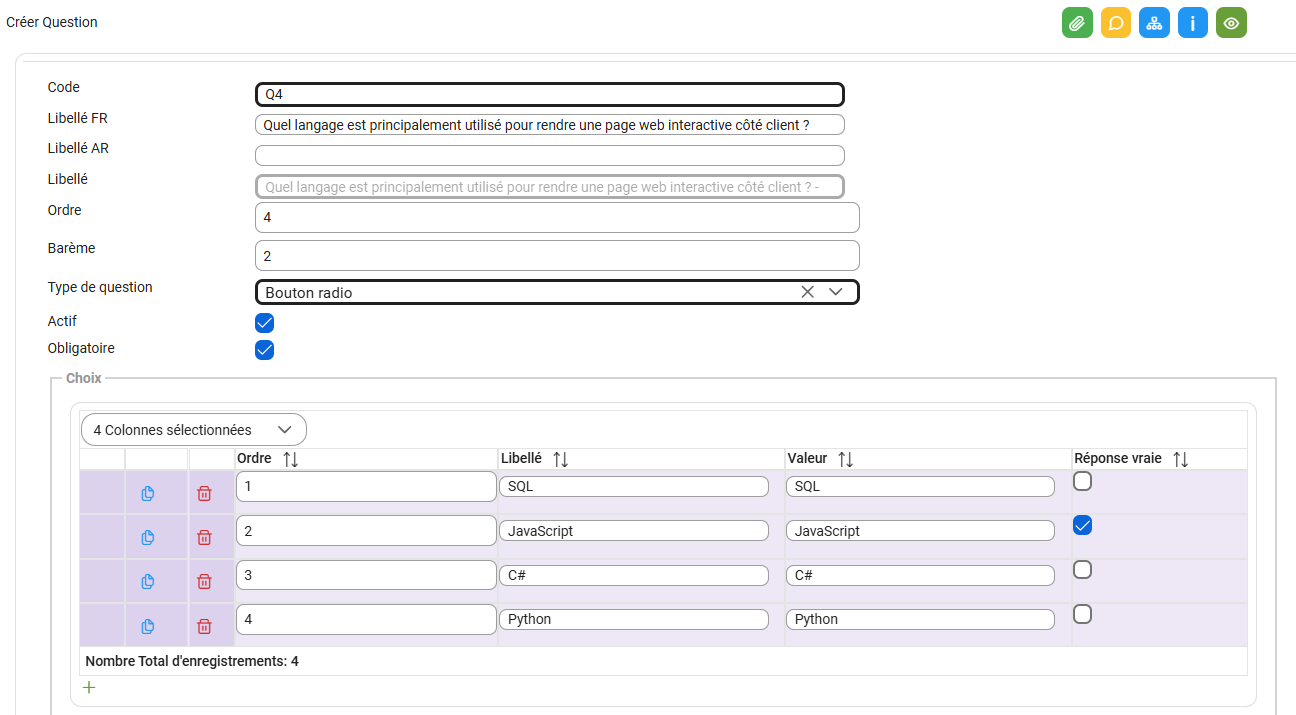Viewport: 1296px width, 715px height.
Task: Uncheck the Actif checkbox
Action: coord(265,323)
